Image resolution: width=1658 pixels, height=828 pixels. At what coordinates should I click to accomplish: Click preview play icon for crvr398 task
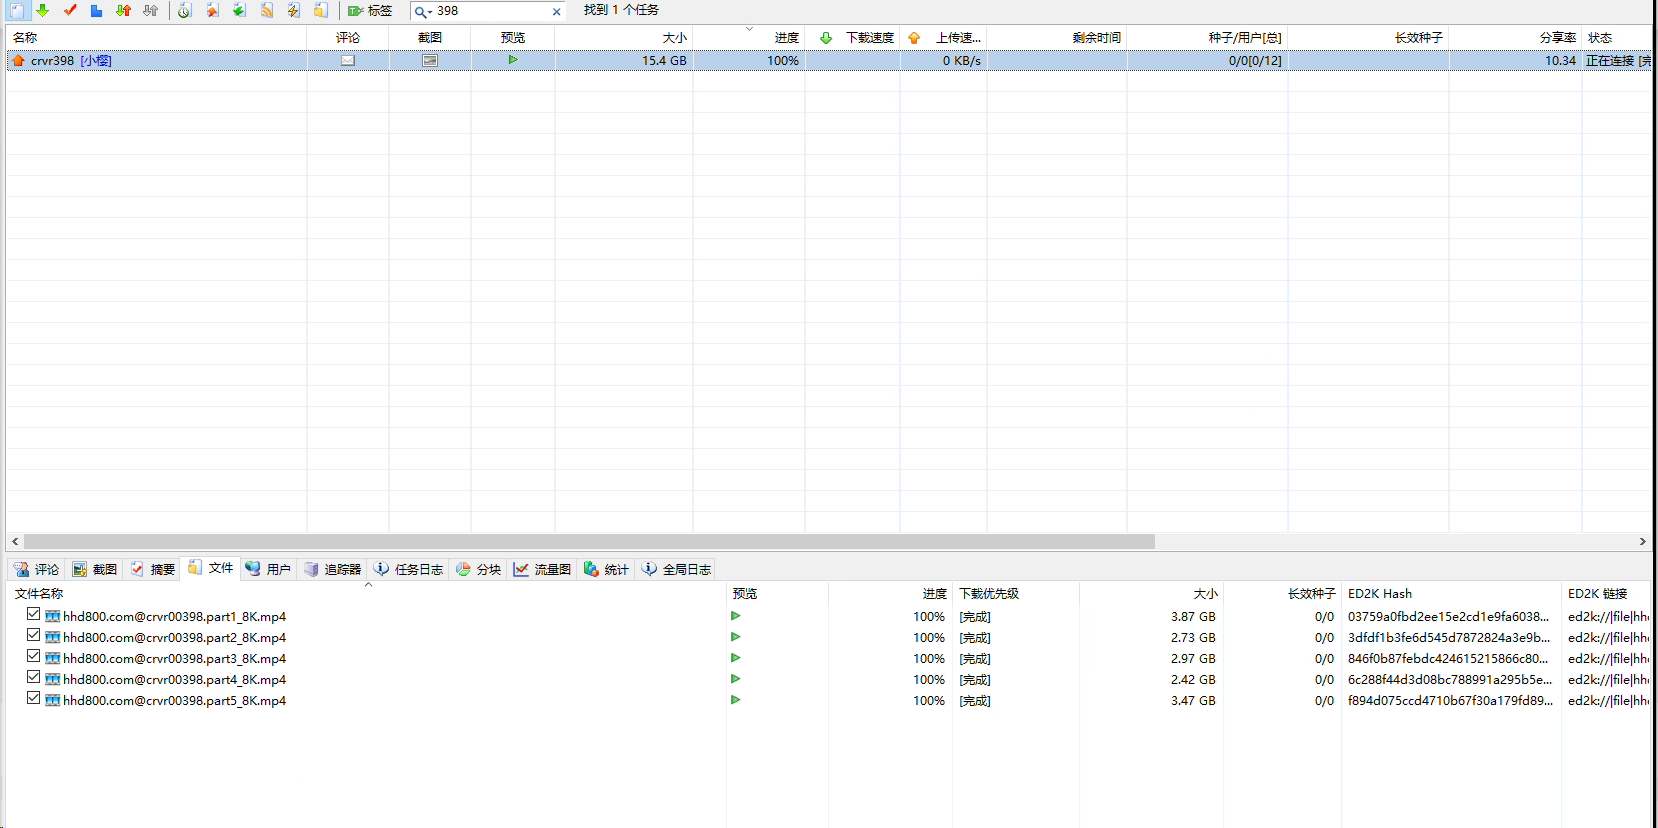[513, 60]
